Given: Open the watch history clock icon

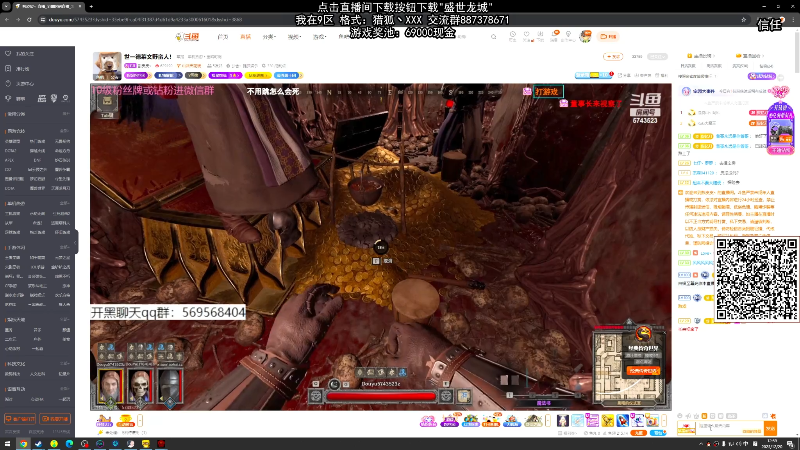Looking at the screenshot, I should 512,36.
